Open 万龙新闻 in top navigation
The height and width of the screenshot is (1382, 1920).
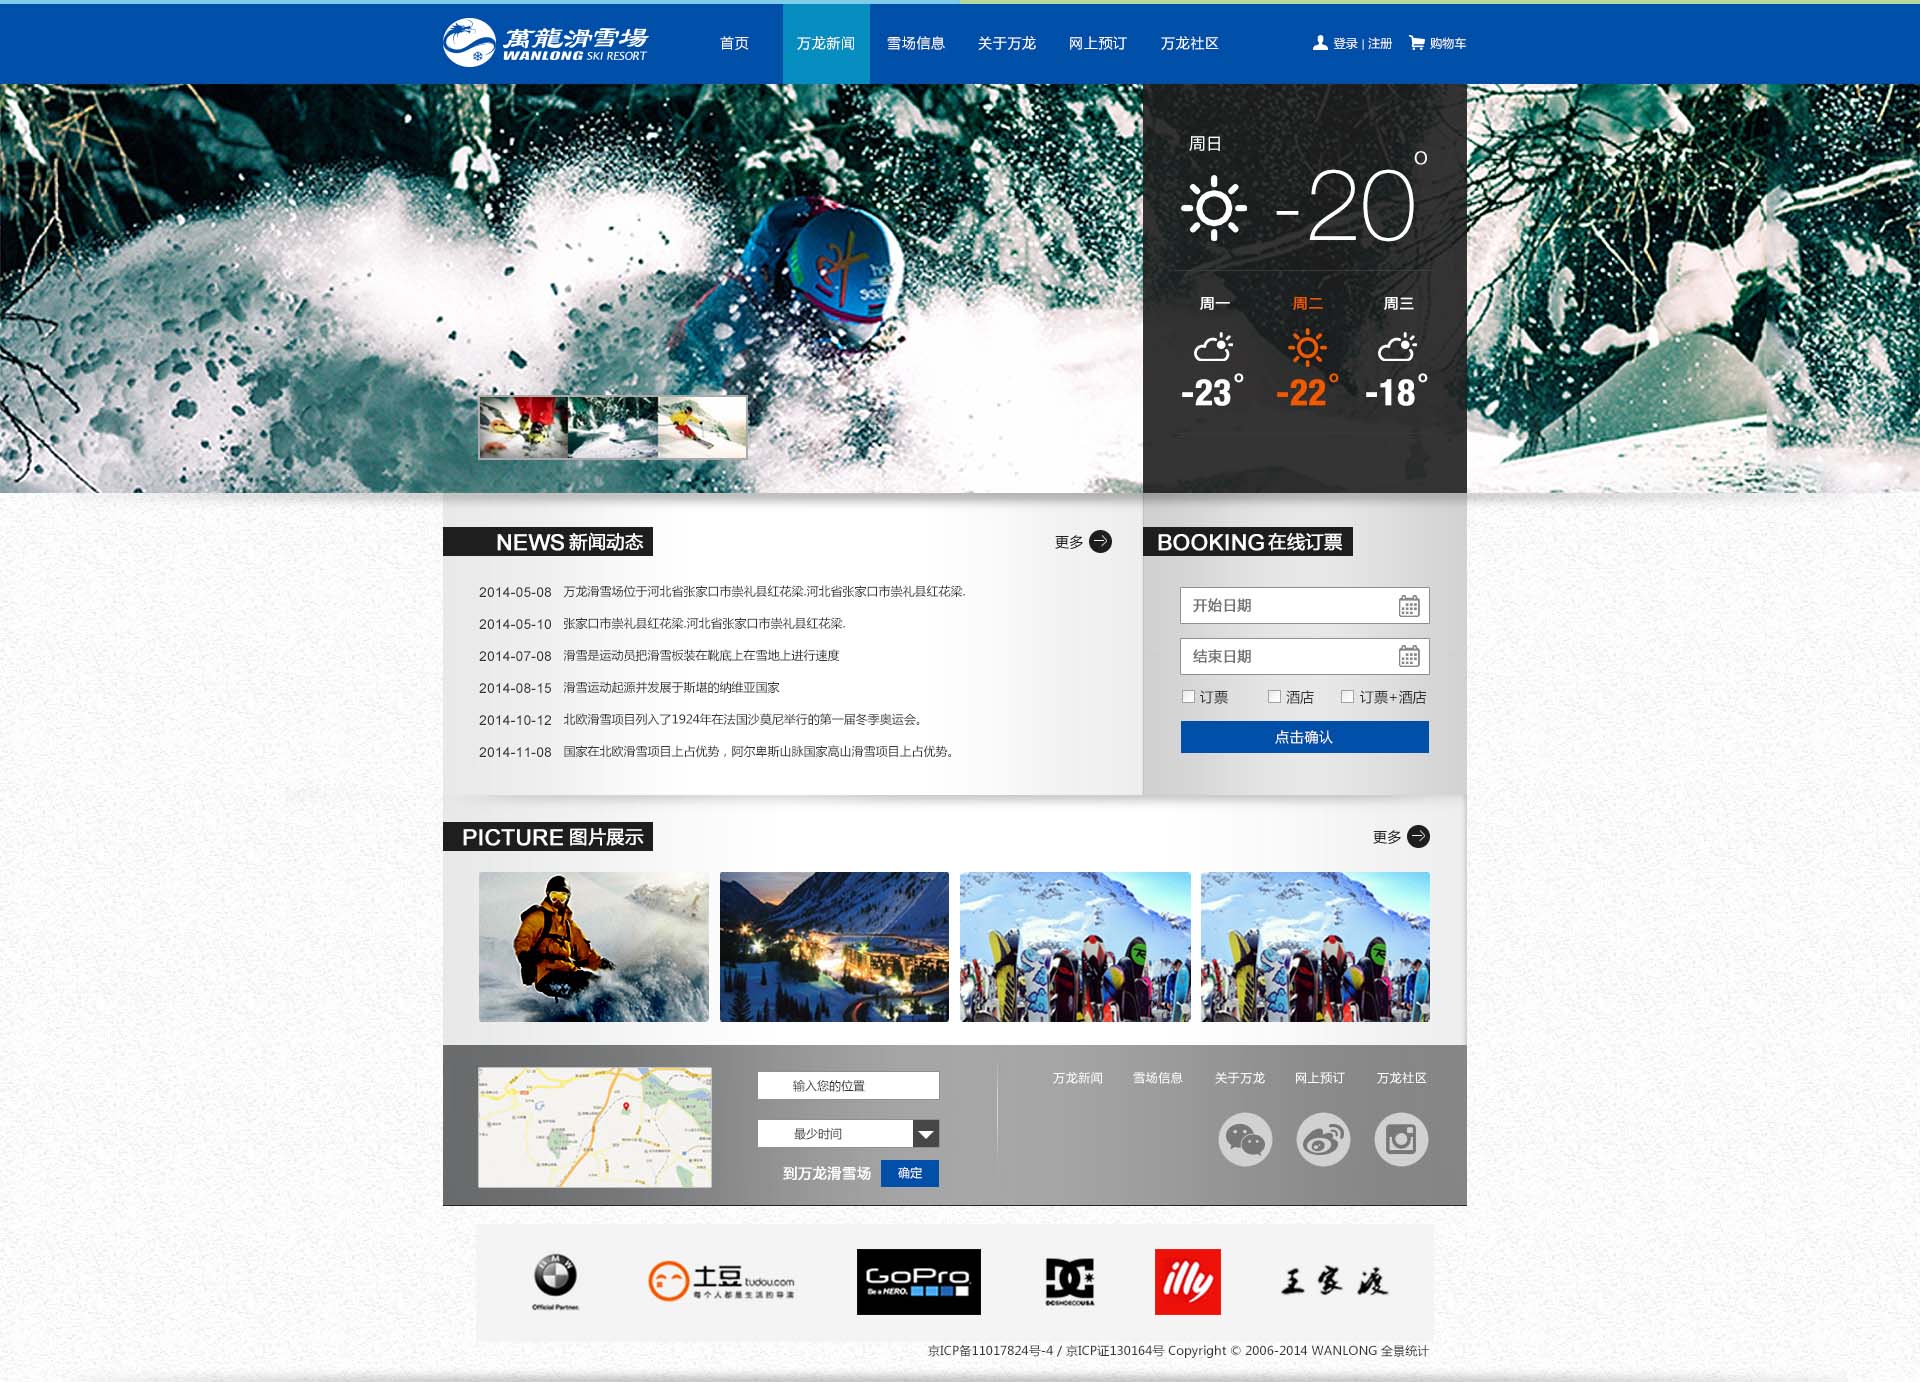[x=825, y=44]
